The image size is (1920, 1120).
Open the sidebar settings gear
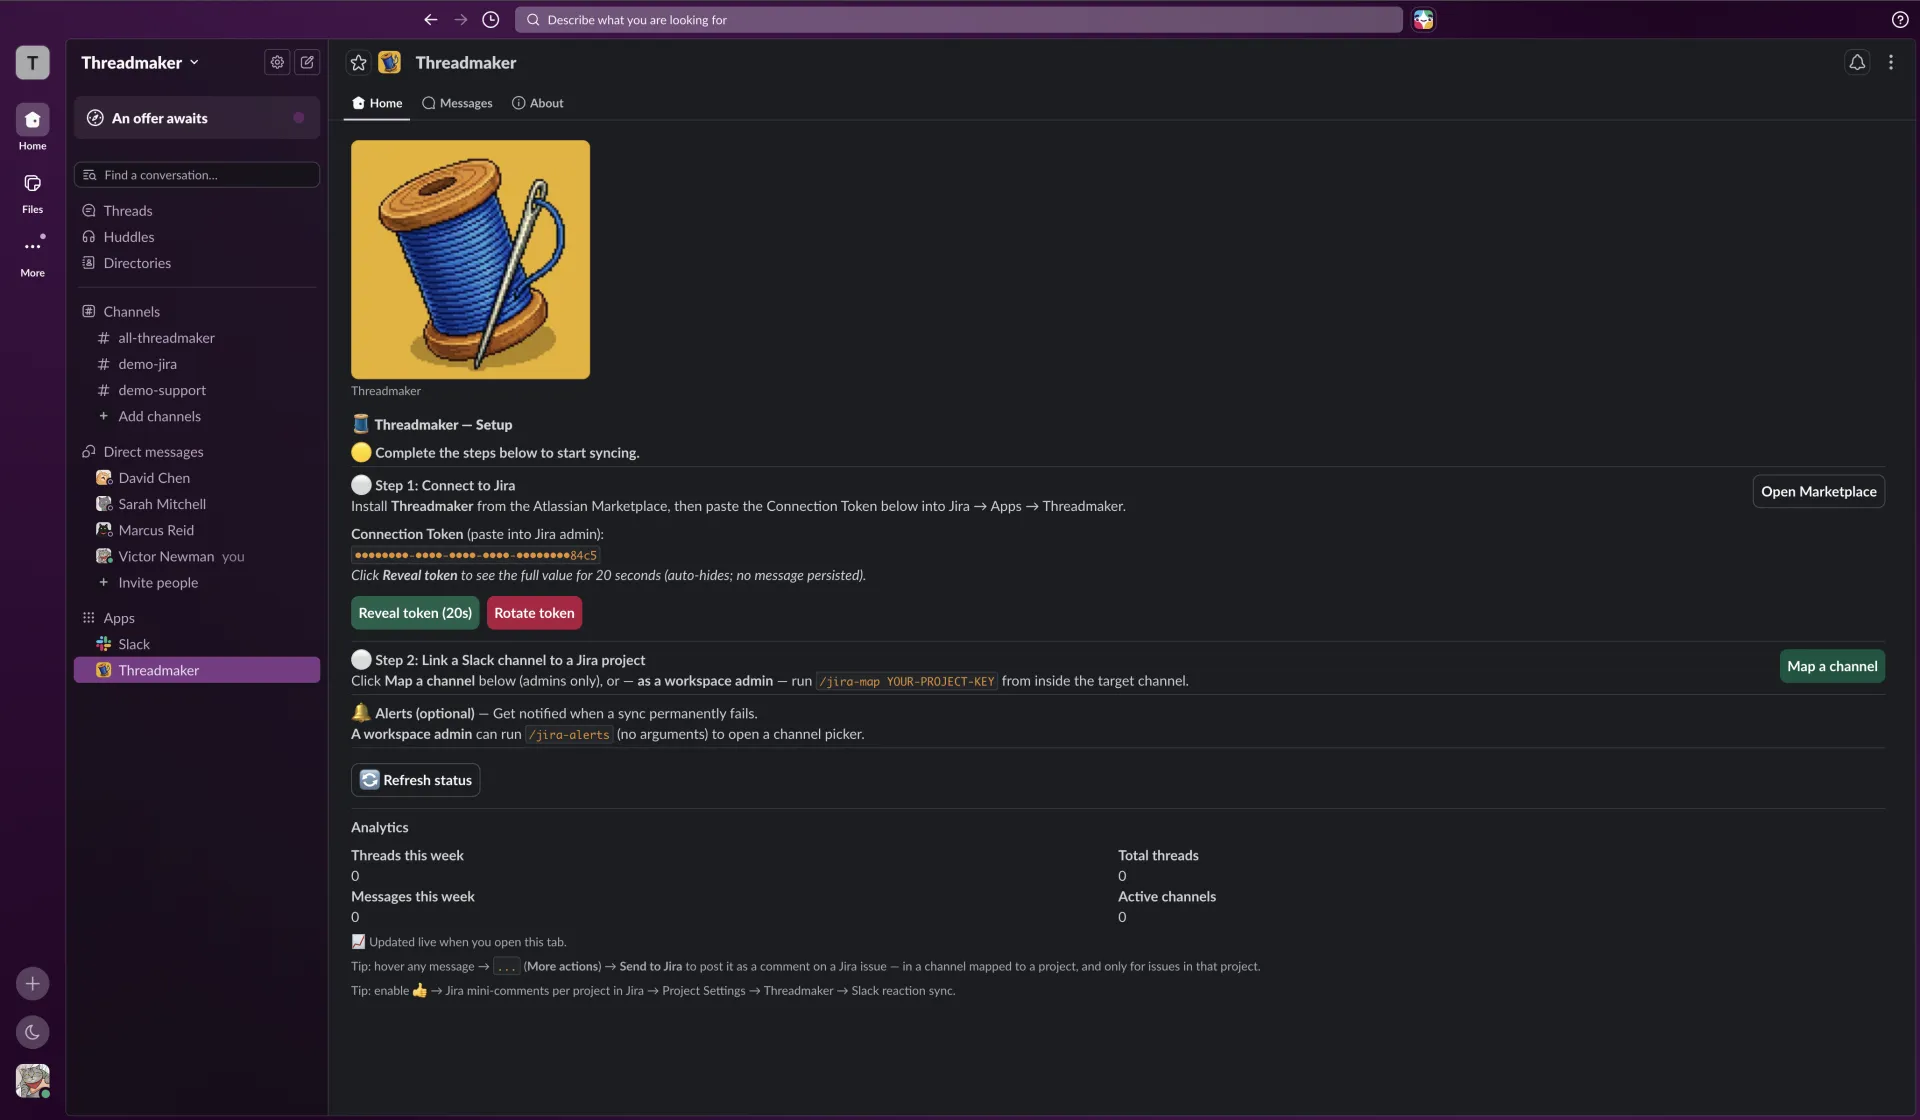[277, 62]
